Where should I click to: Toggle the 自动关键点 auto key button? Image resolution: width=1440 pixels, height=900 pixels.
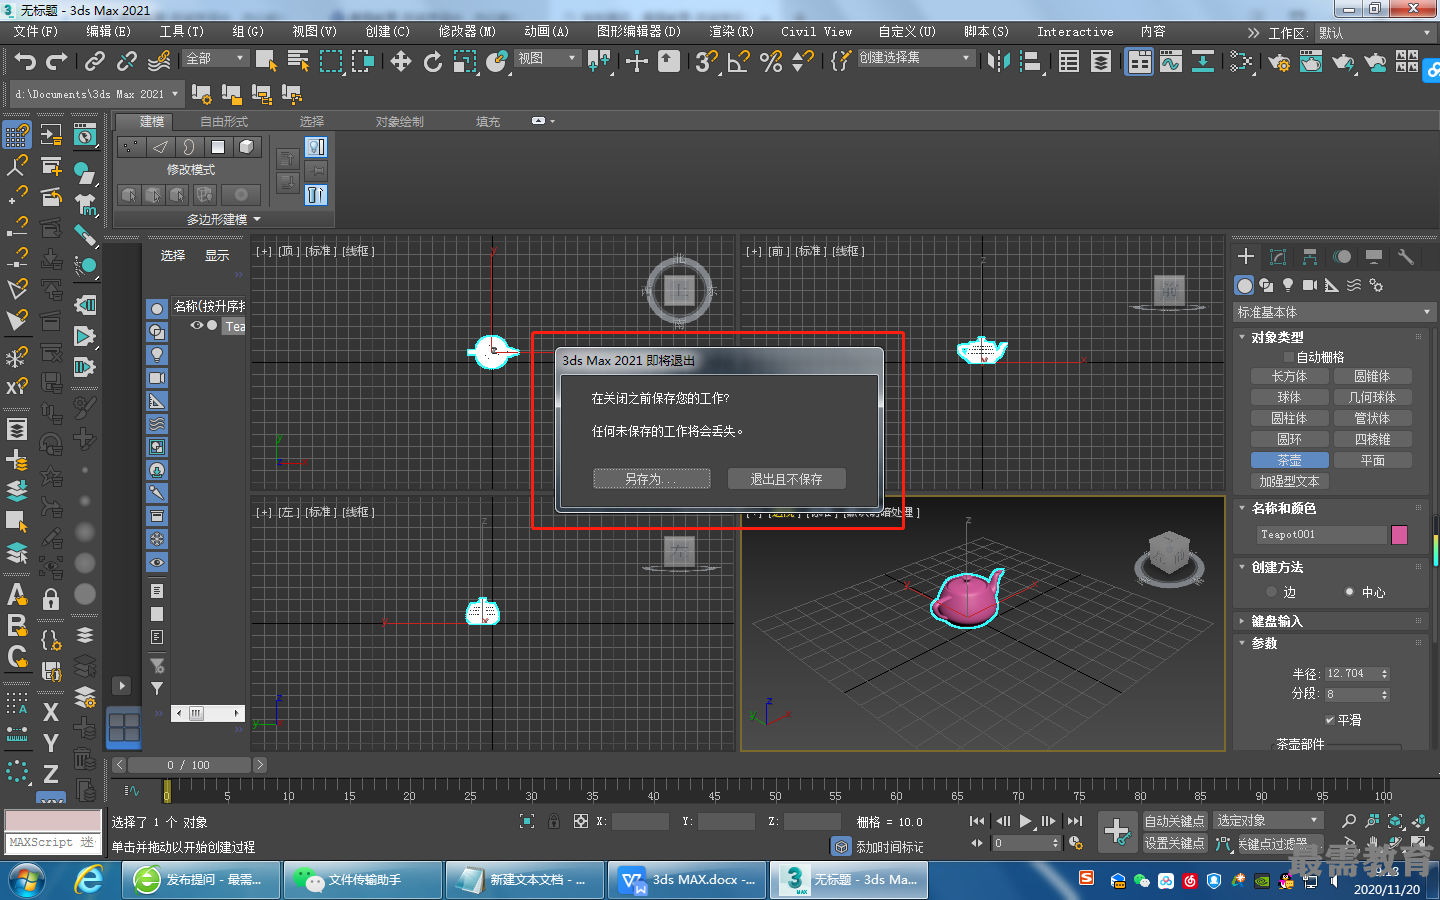1175,821
